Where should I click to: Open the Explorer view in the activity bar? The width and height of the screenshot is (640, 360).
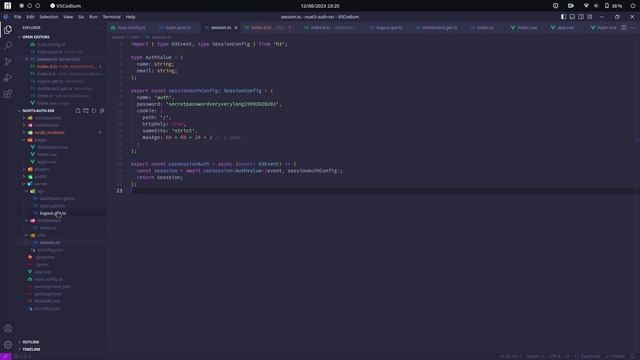[x=8, y=29]
